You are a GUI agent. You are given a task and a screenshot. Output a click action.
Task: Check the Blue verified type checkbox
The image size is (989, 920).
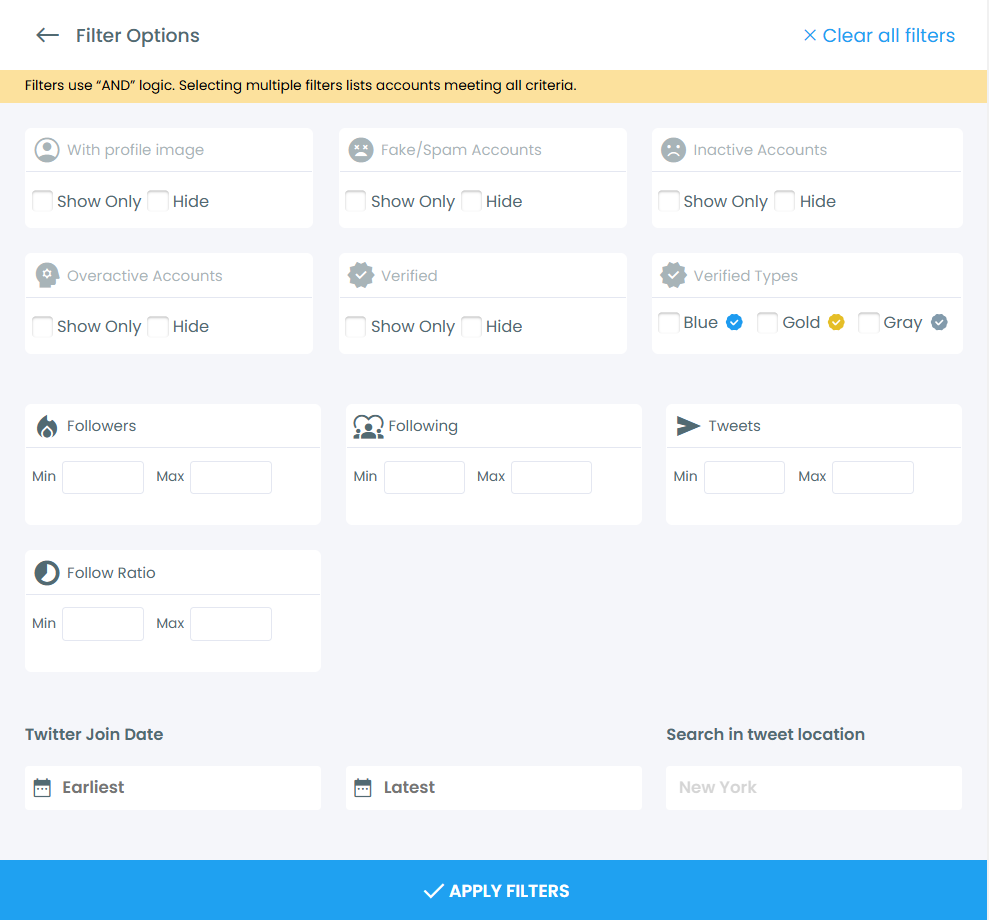coord(668,322)
